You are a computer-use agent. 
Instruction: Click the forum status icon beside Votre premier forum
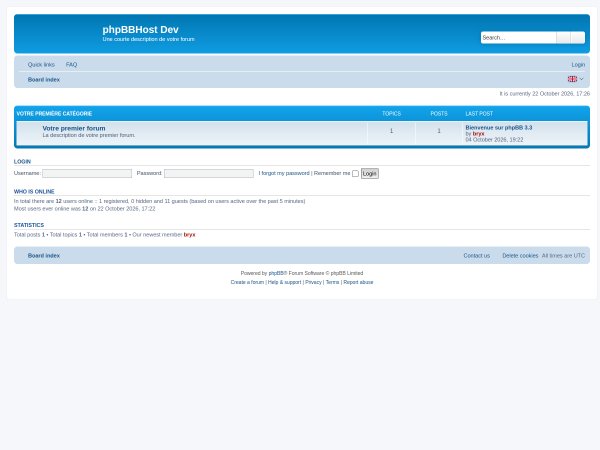pos(29,132)
